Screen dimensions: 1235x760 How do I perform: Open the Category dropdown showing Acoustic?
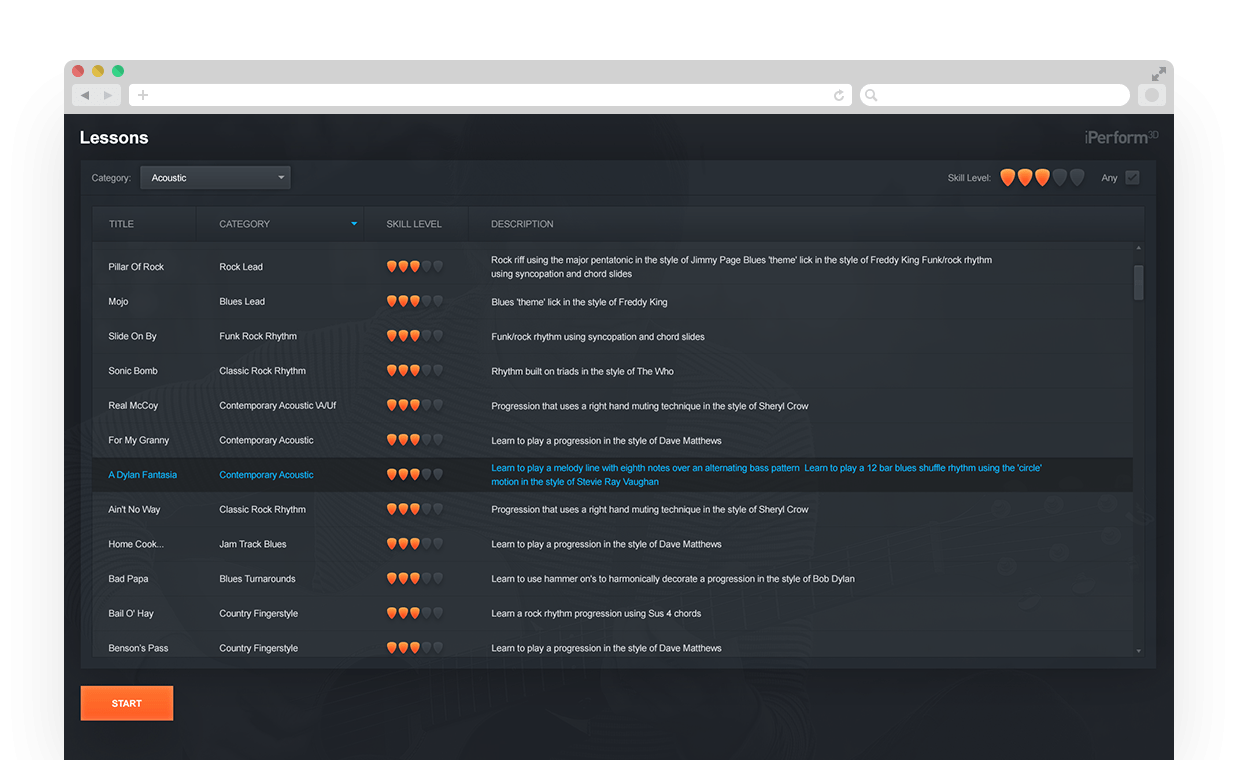tap(215, 178)
